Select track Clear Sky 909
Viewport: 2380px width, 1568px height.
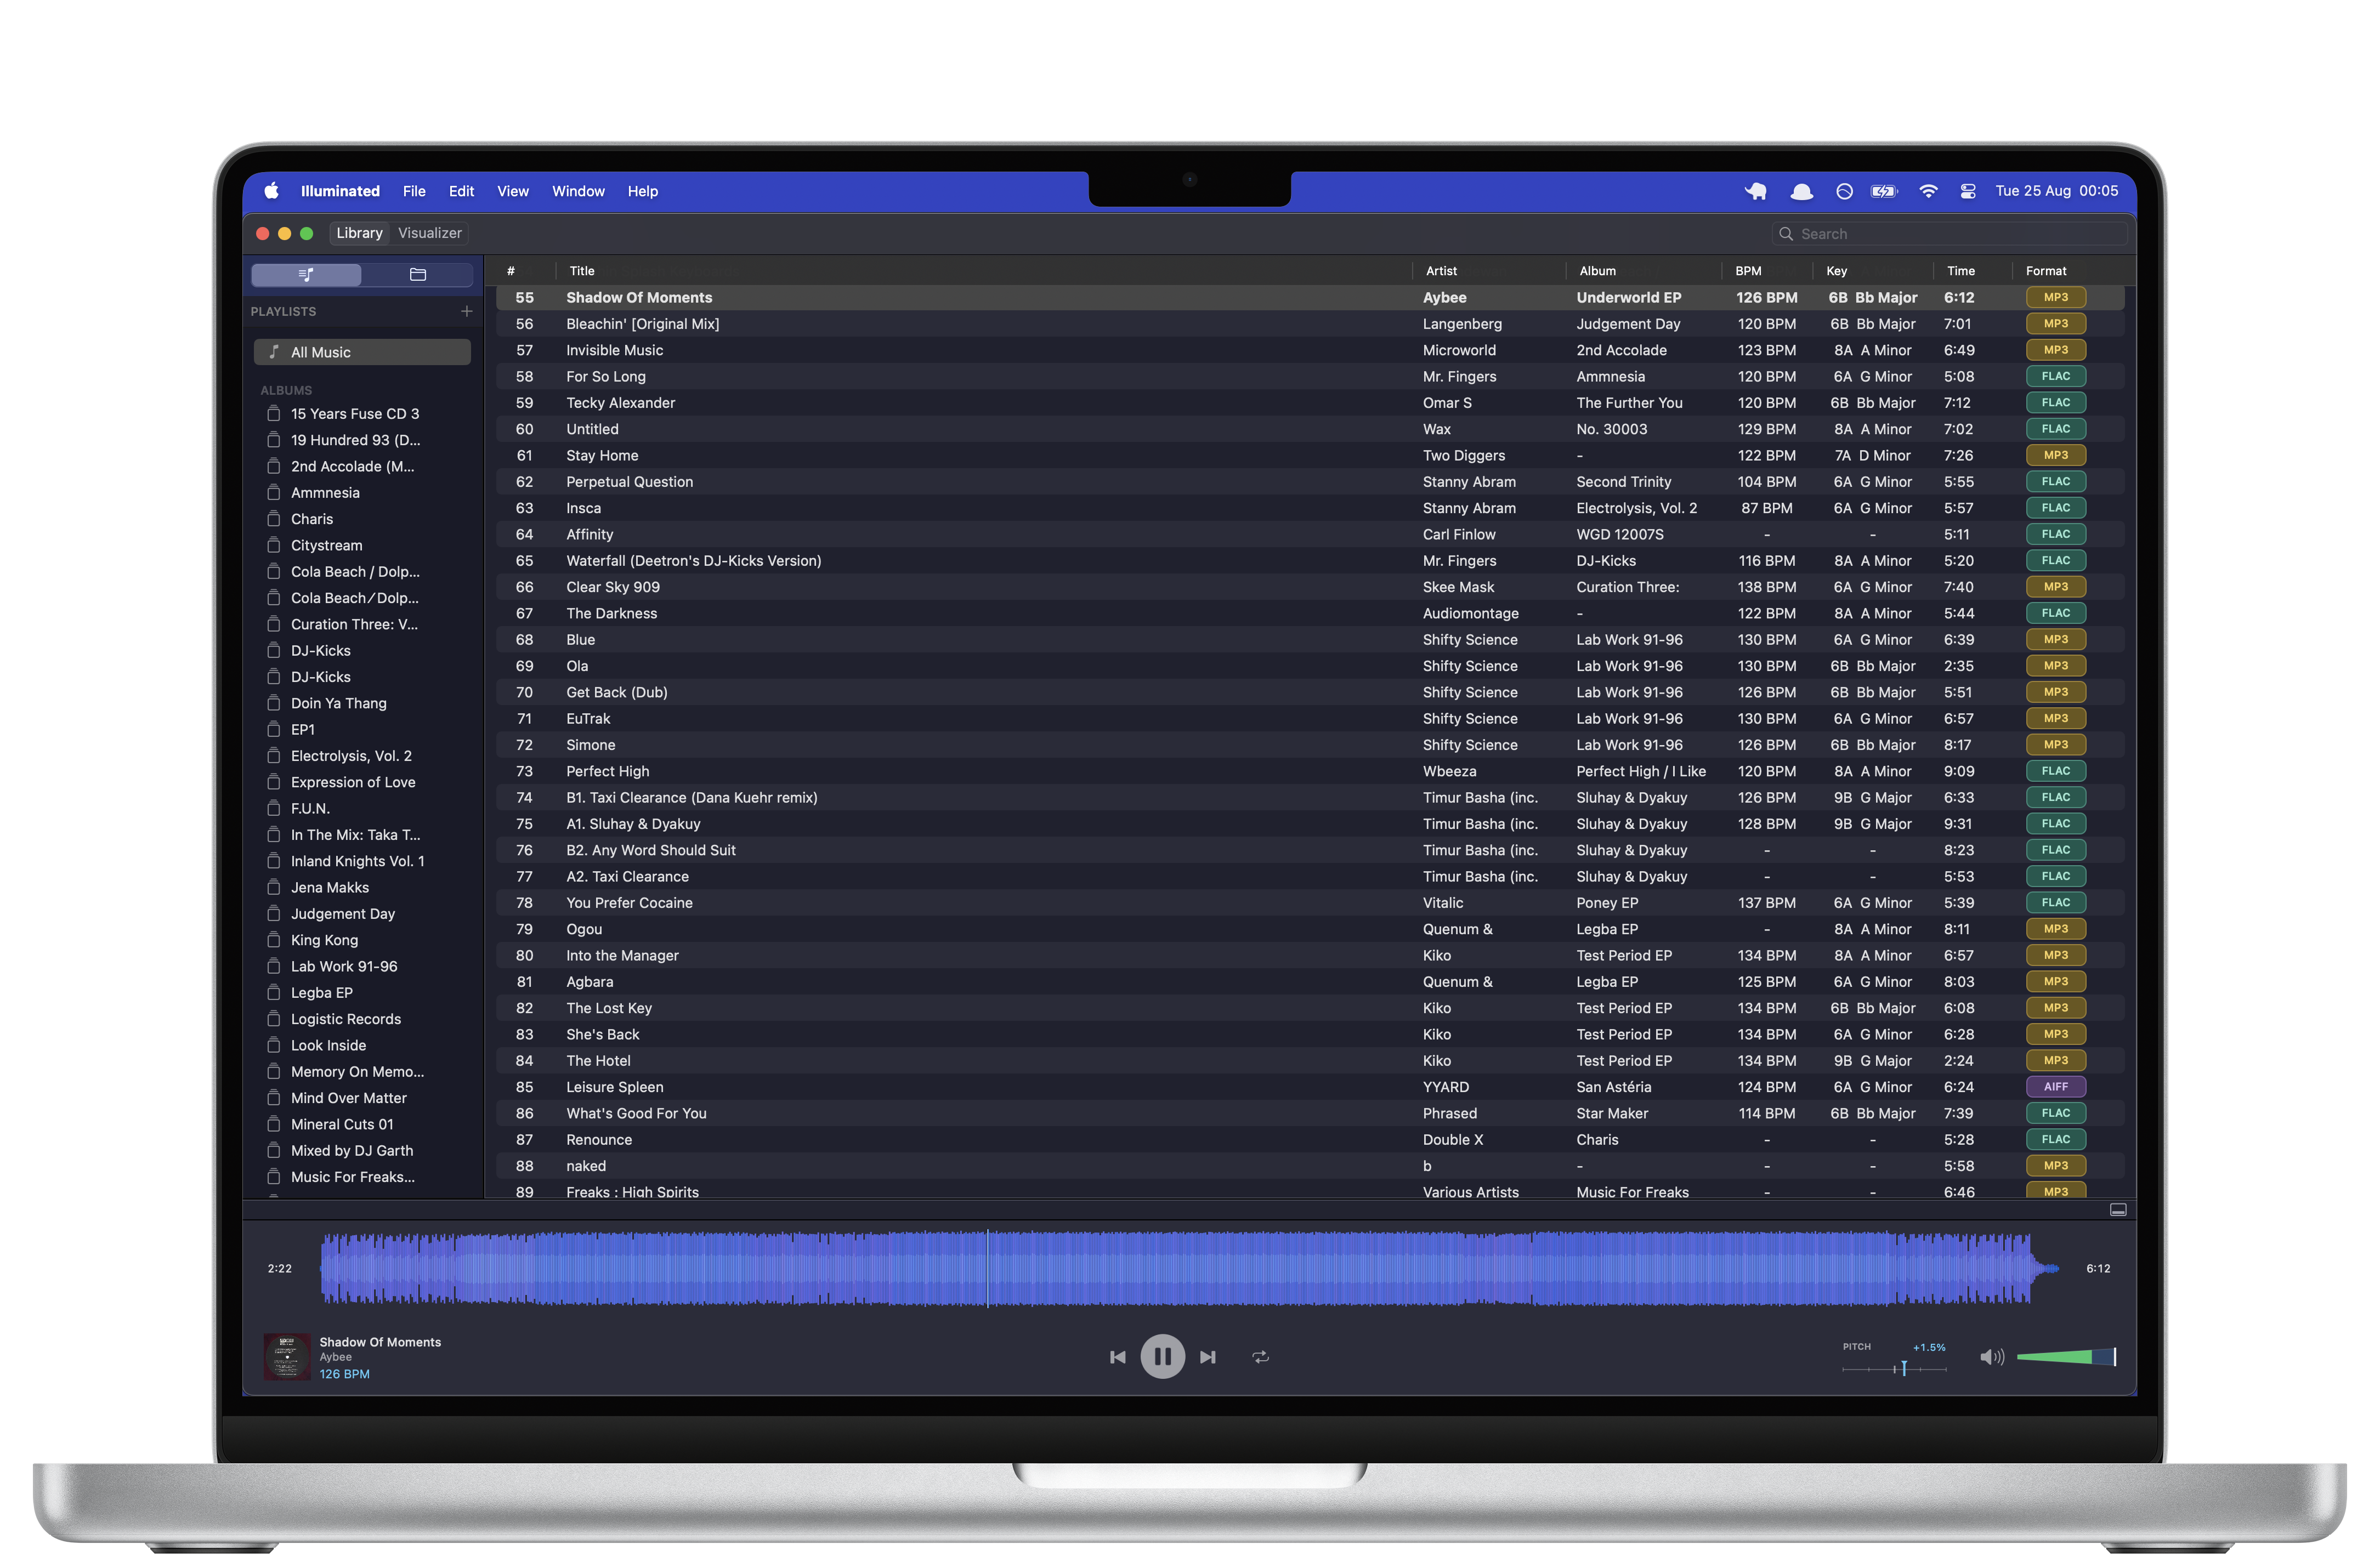pos(1309,587)
